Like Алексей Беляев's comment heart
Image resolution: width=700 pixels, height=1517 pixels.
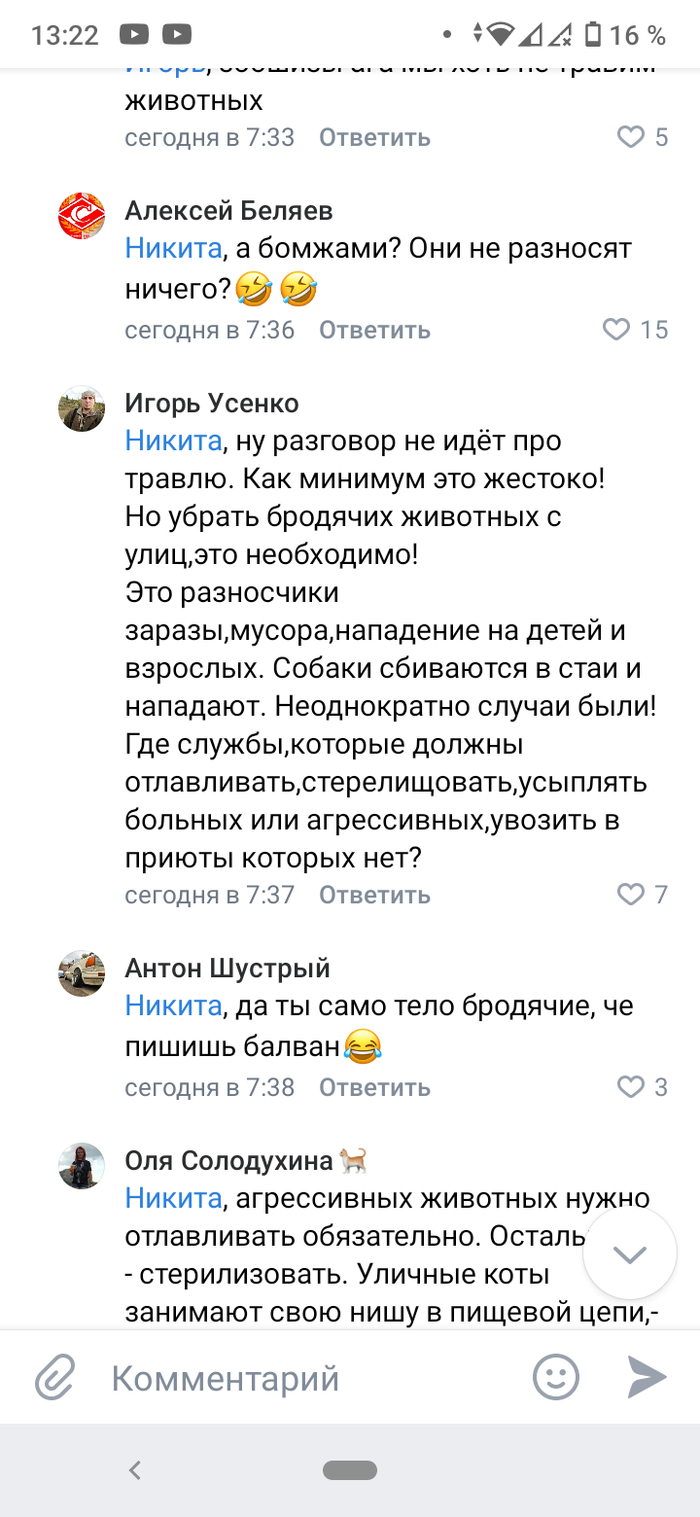(x=617, y=329)
